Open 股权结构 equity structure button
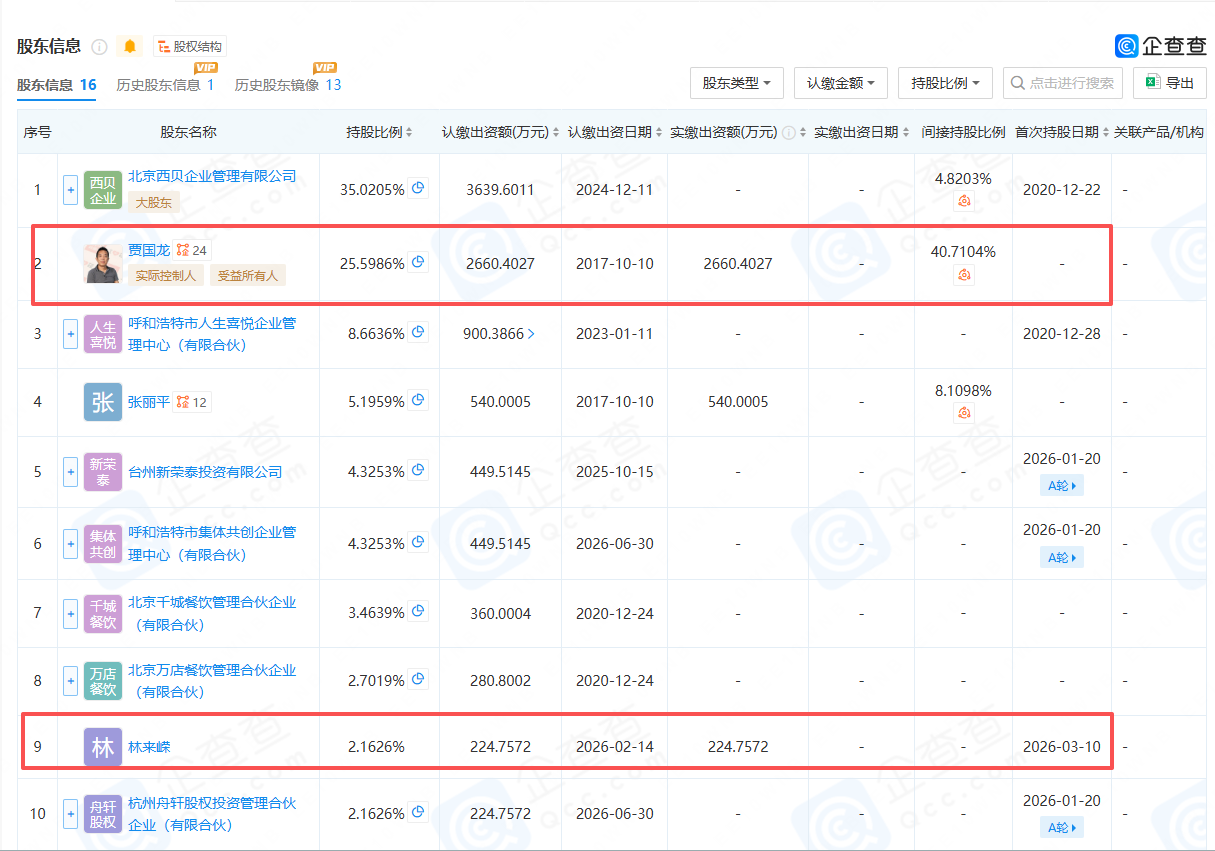1215x851 pixels. (x=190, y=46)
